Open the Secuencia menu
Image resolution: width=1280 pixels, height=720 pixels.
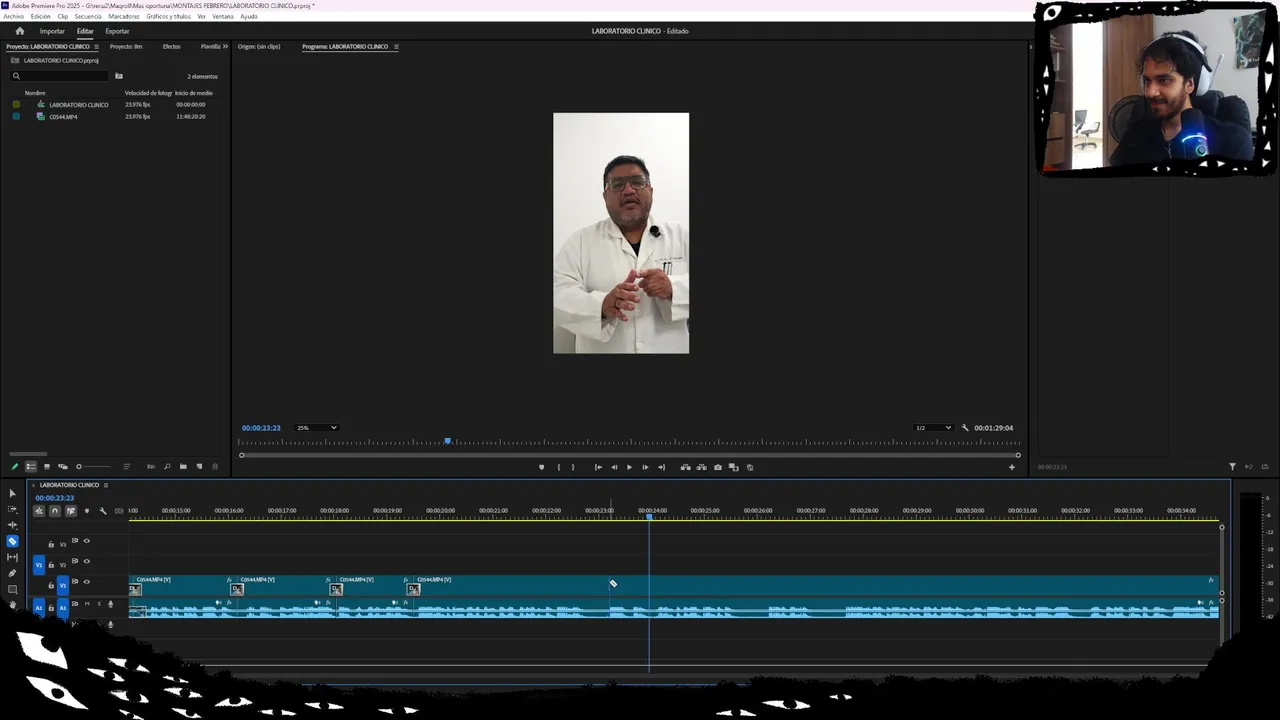(x=88, y=17)
